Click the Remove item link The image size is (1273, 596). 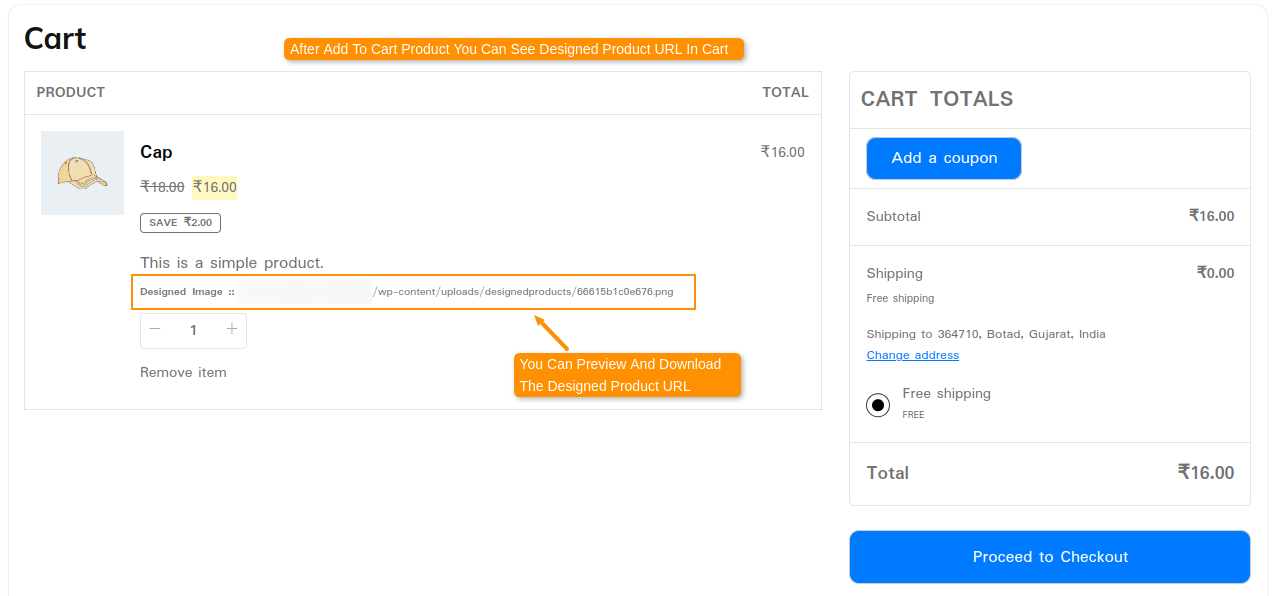(x=183, y=372)
